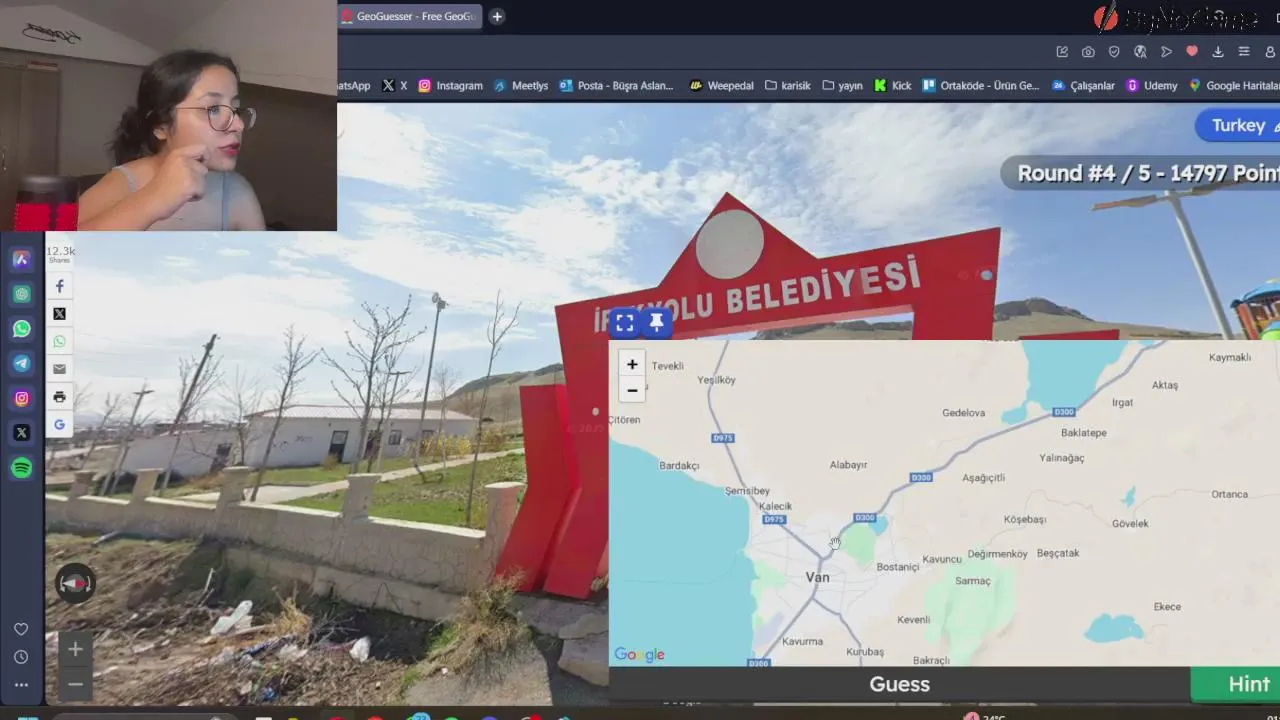Open the send/flow arrow icon

1166,52
